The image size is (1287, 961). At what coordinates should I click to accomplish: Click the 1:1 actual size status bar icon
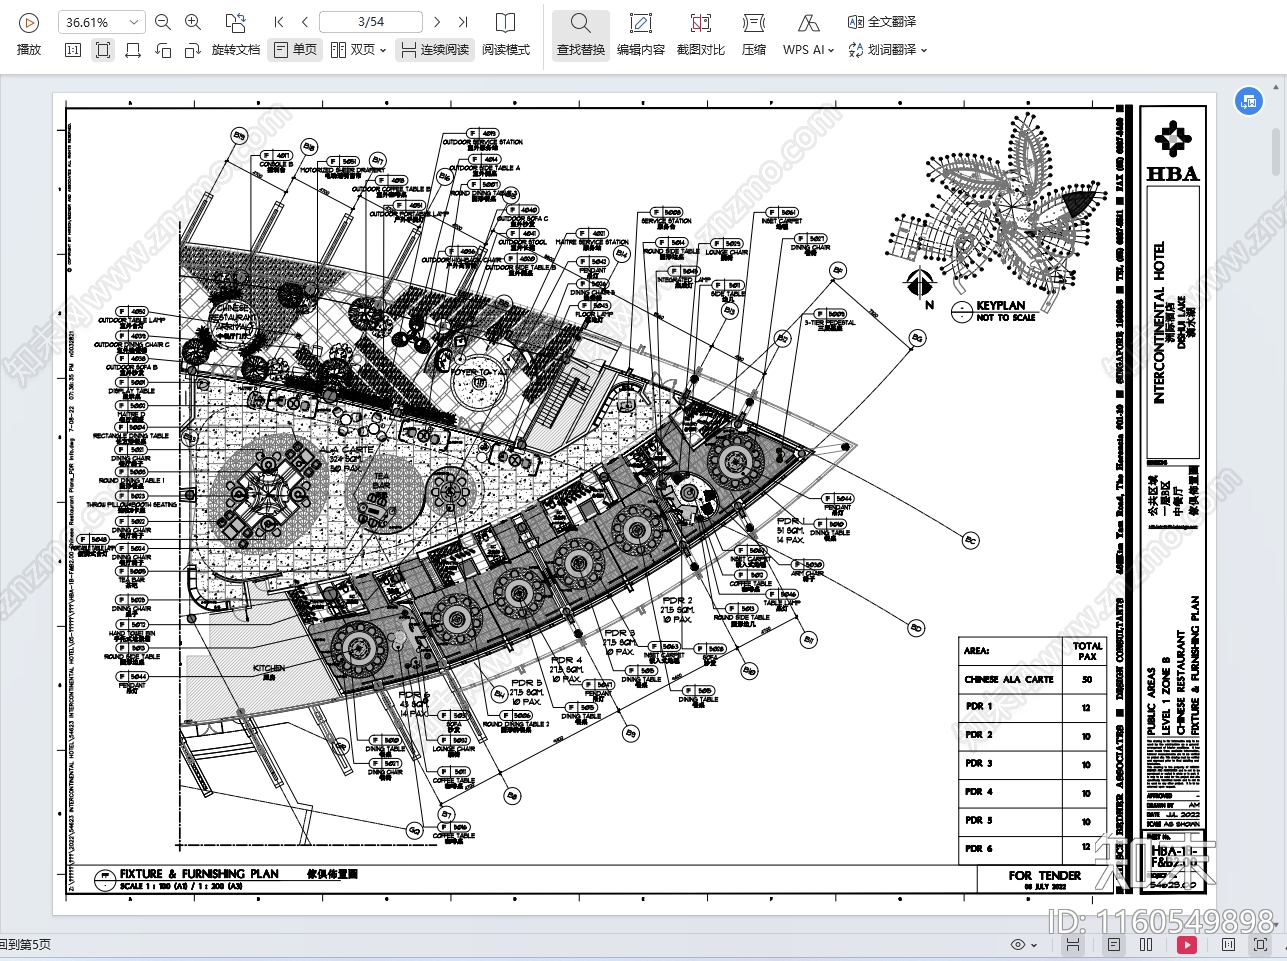pyautogui.click(x=1229, y=944)
